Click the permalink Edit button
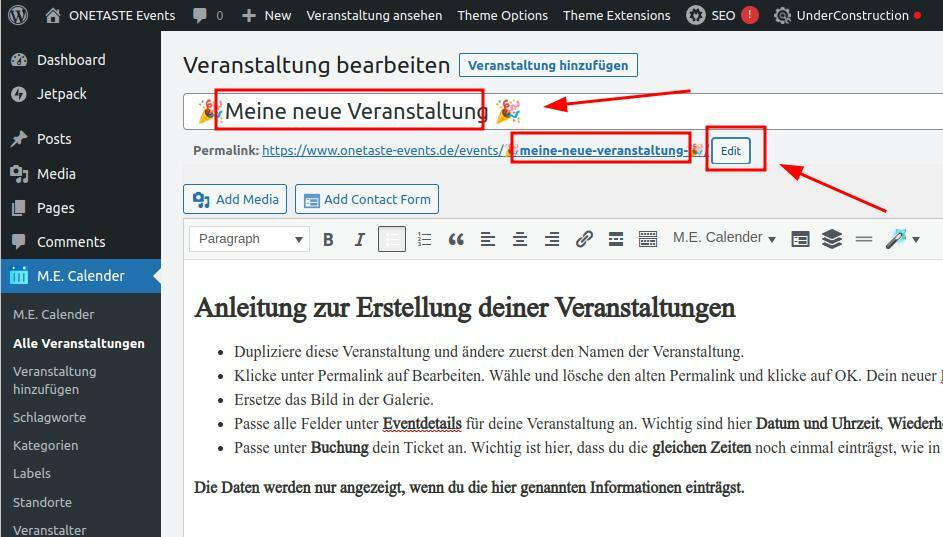 [x=731, y=151]
